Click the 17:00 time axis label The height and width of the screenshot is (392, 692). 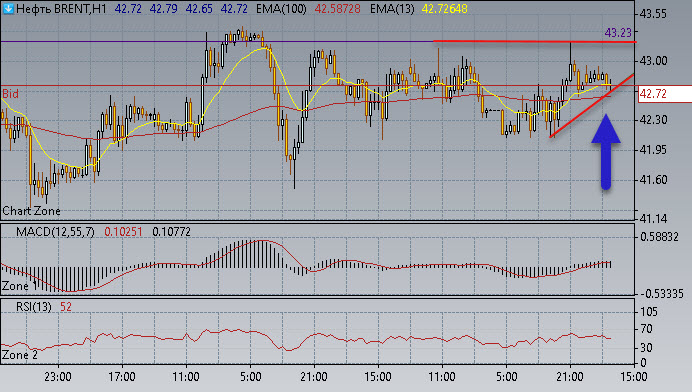[122, 377]
